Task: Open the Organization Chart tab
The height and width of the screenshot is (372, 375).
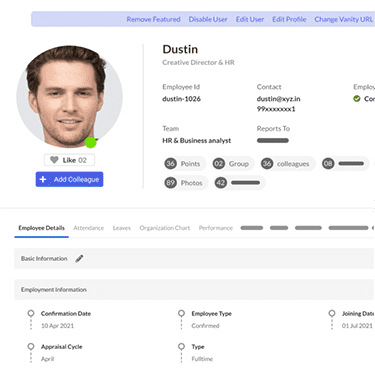Action: click(165, 228)
